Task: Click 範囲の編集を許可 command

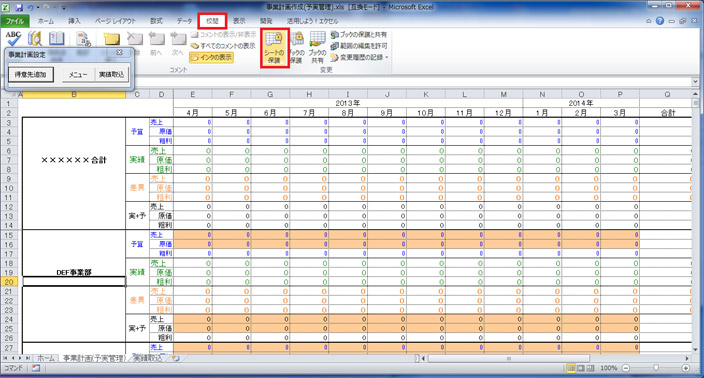Action: pyautogui.click(x=358, y=46)
